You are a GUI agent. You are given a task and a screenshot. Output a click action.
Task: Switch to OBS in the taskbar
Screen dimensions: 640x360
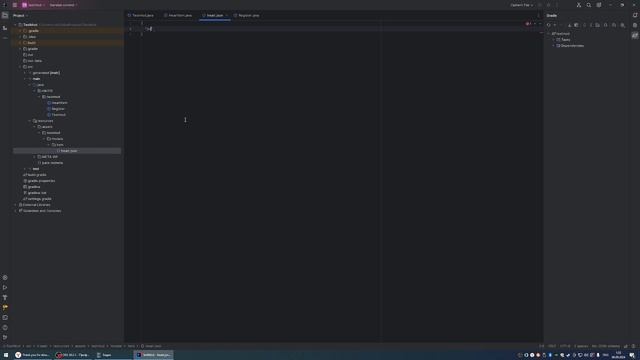pos(73,355)
